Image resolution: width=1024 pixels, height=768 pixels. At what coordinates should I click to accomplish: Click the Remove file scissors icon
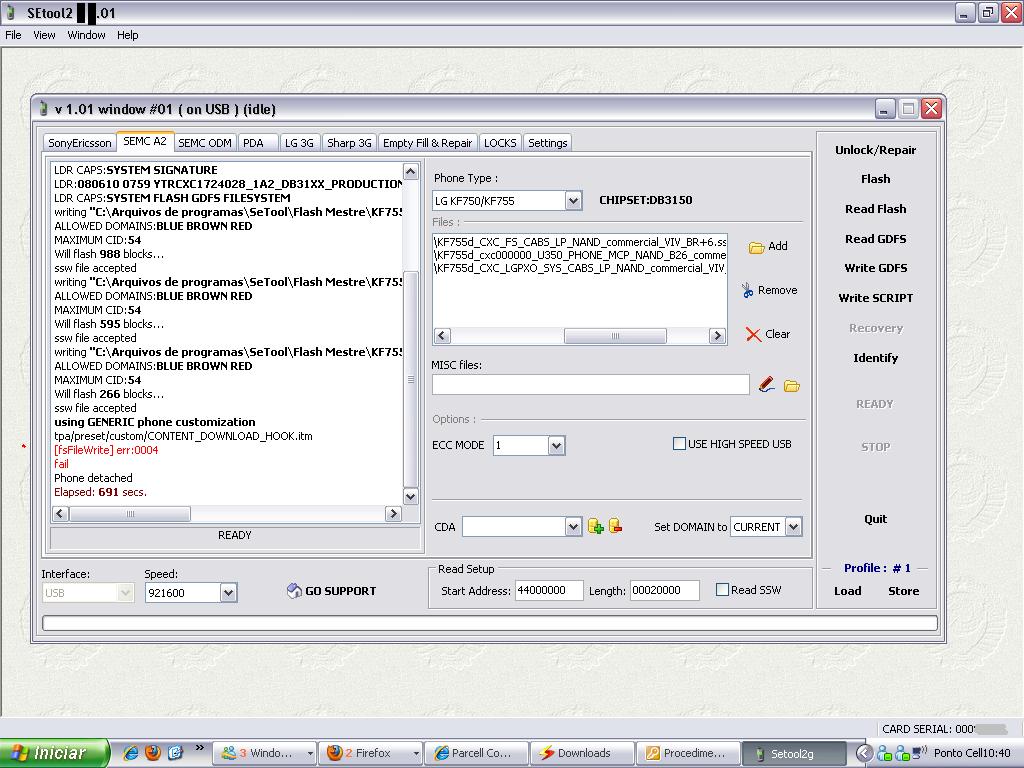(x=748, y=291)
